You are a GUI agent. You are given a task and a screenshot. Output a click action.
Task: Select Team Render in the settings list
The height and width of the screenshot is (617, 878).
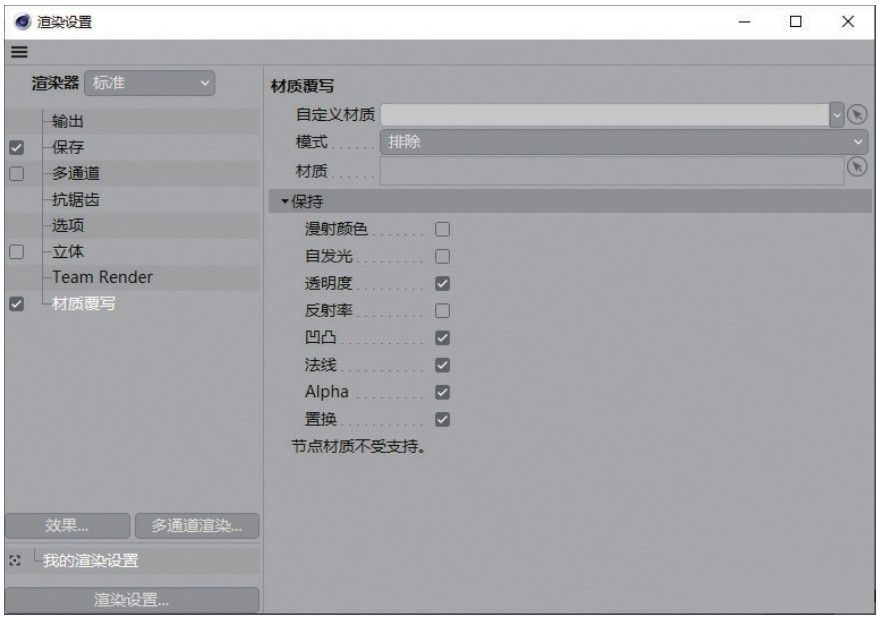click(x=102, y=277)
